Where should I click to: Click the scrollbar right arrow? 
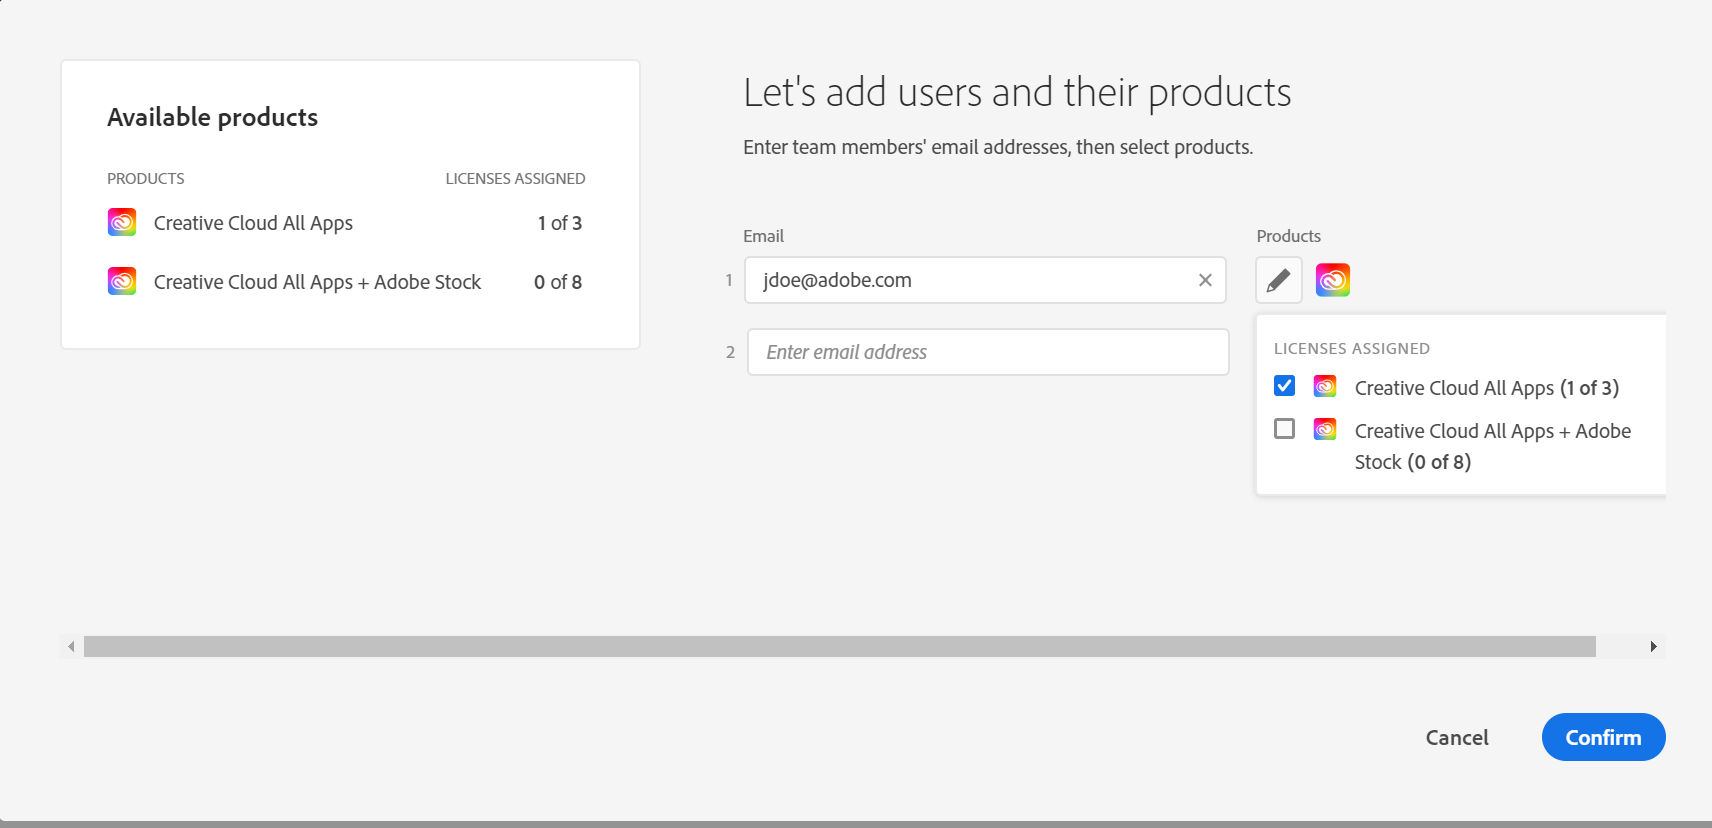(x=1654, y=647)
